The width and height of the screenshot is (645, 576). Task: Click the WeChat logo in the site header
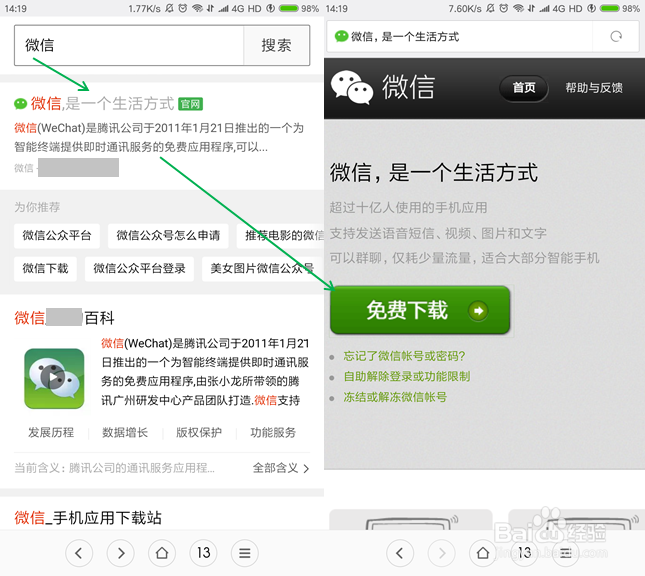[x=352, y=87]
